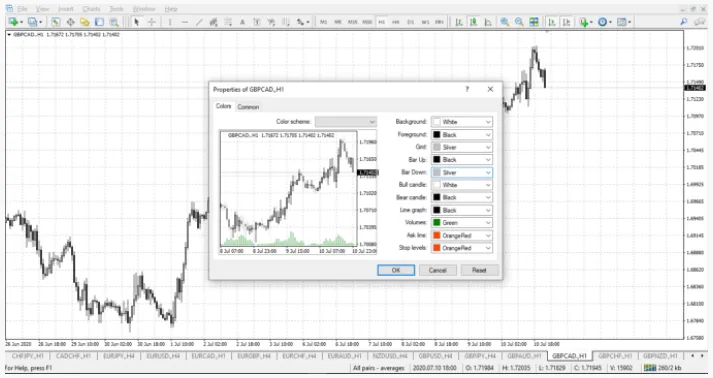Select the Cursor arrow tool
Screen dimensions: 713x378
(x=136, y=22)
